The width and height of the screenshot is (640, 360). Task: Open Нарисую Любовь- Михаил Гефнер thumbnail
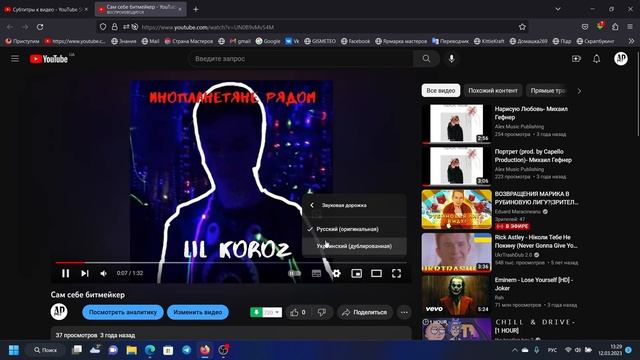[457, 123]
